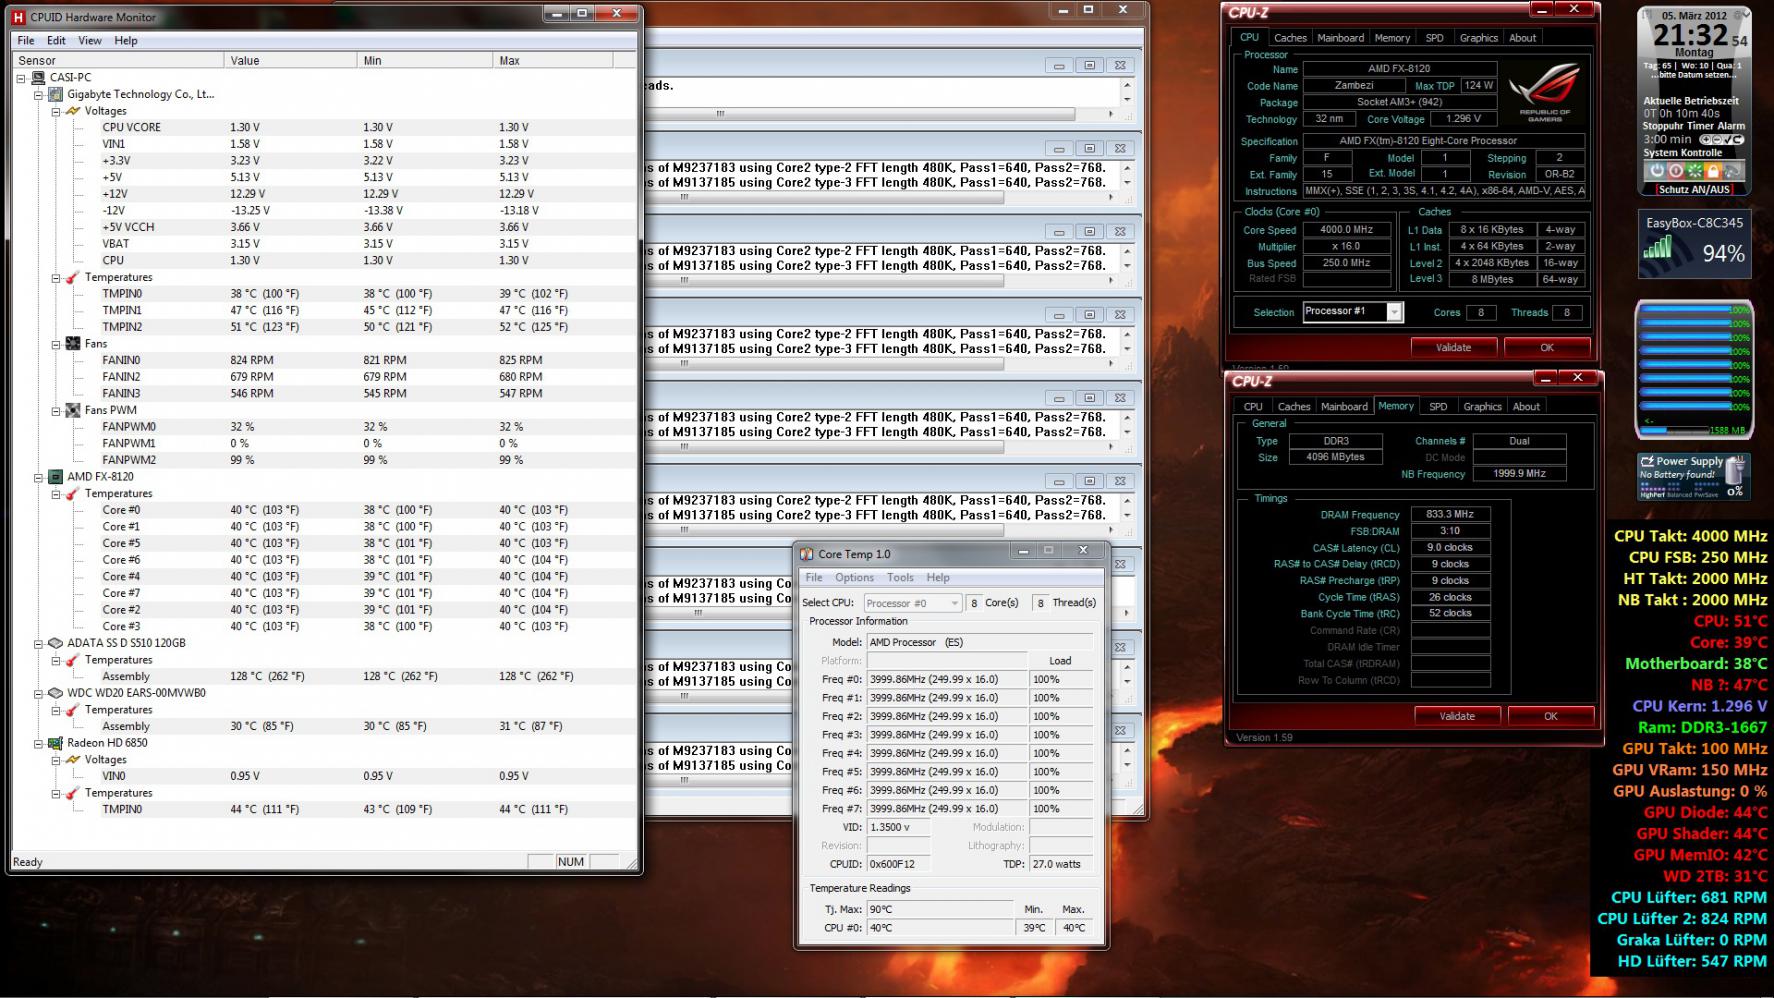Collapse the Fans PWM section

(x=56, y=410)
